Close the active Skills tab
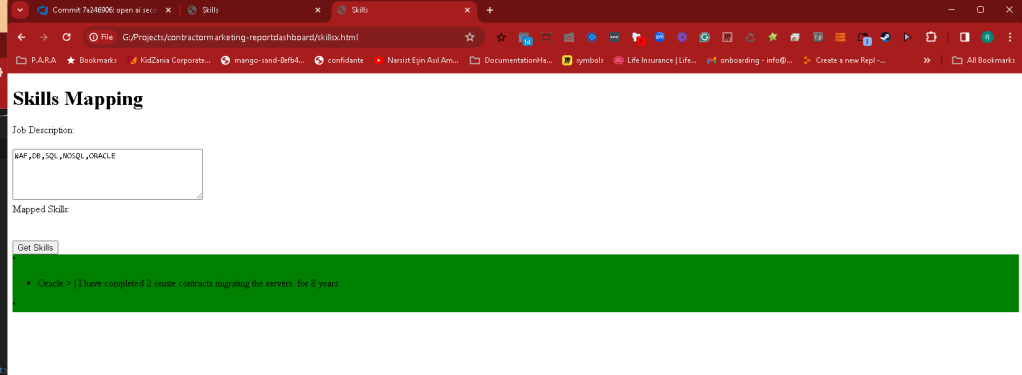The width and height of the screenshot is (1022, 375). click(x=467, y=10)
